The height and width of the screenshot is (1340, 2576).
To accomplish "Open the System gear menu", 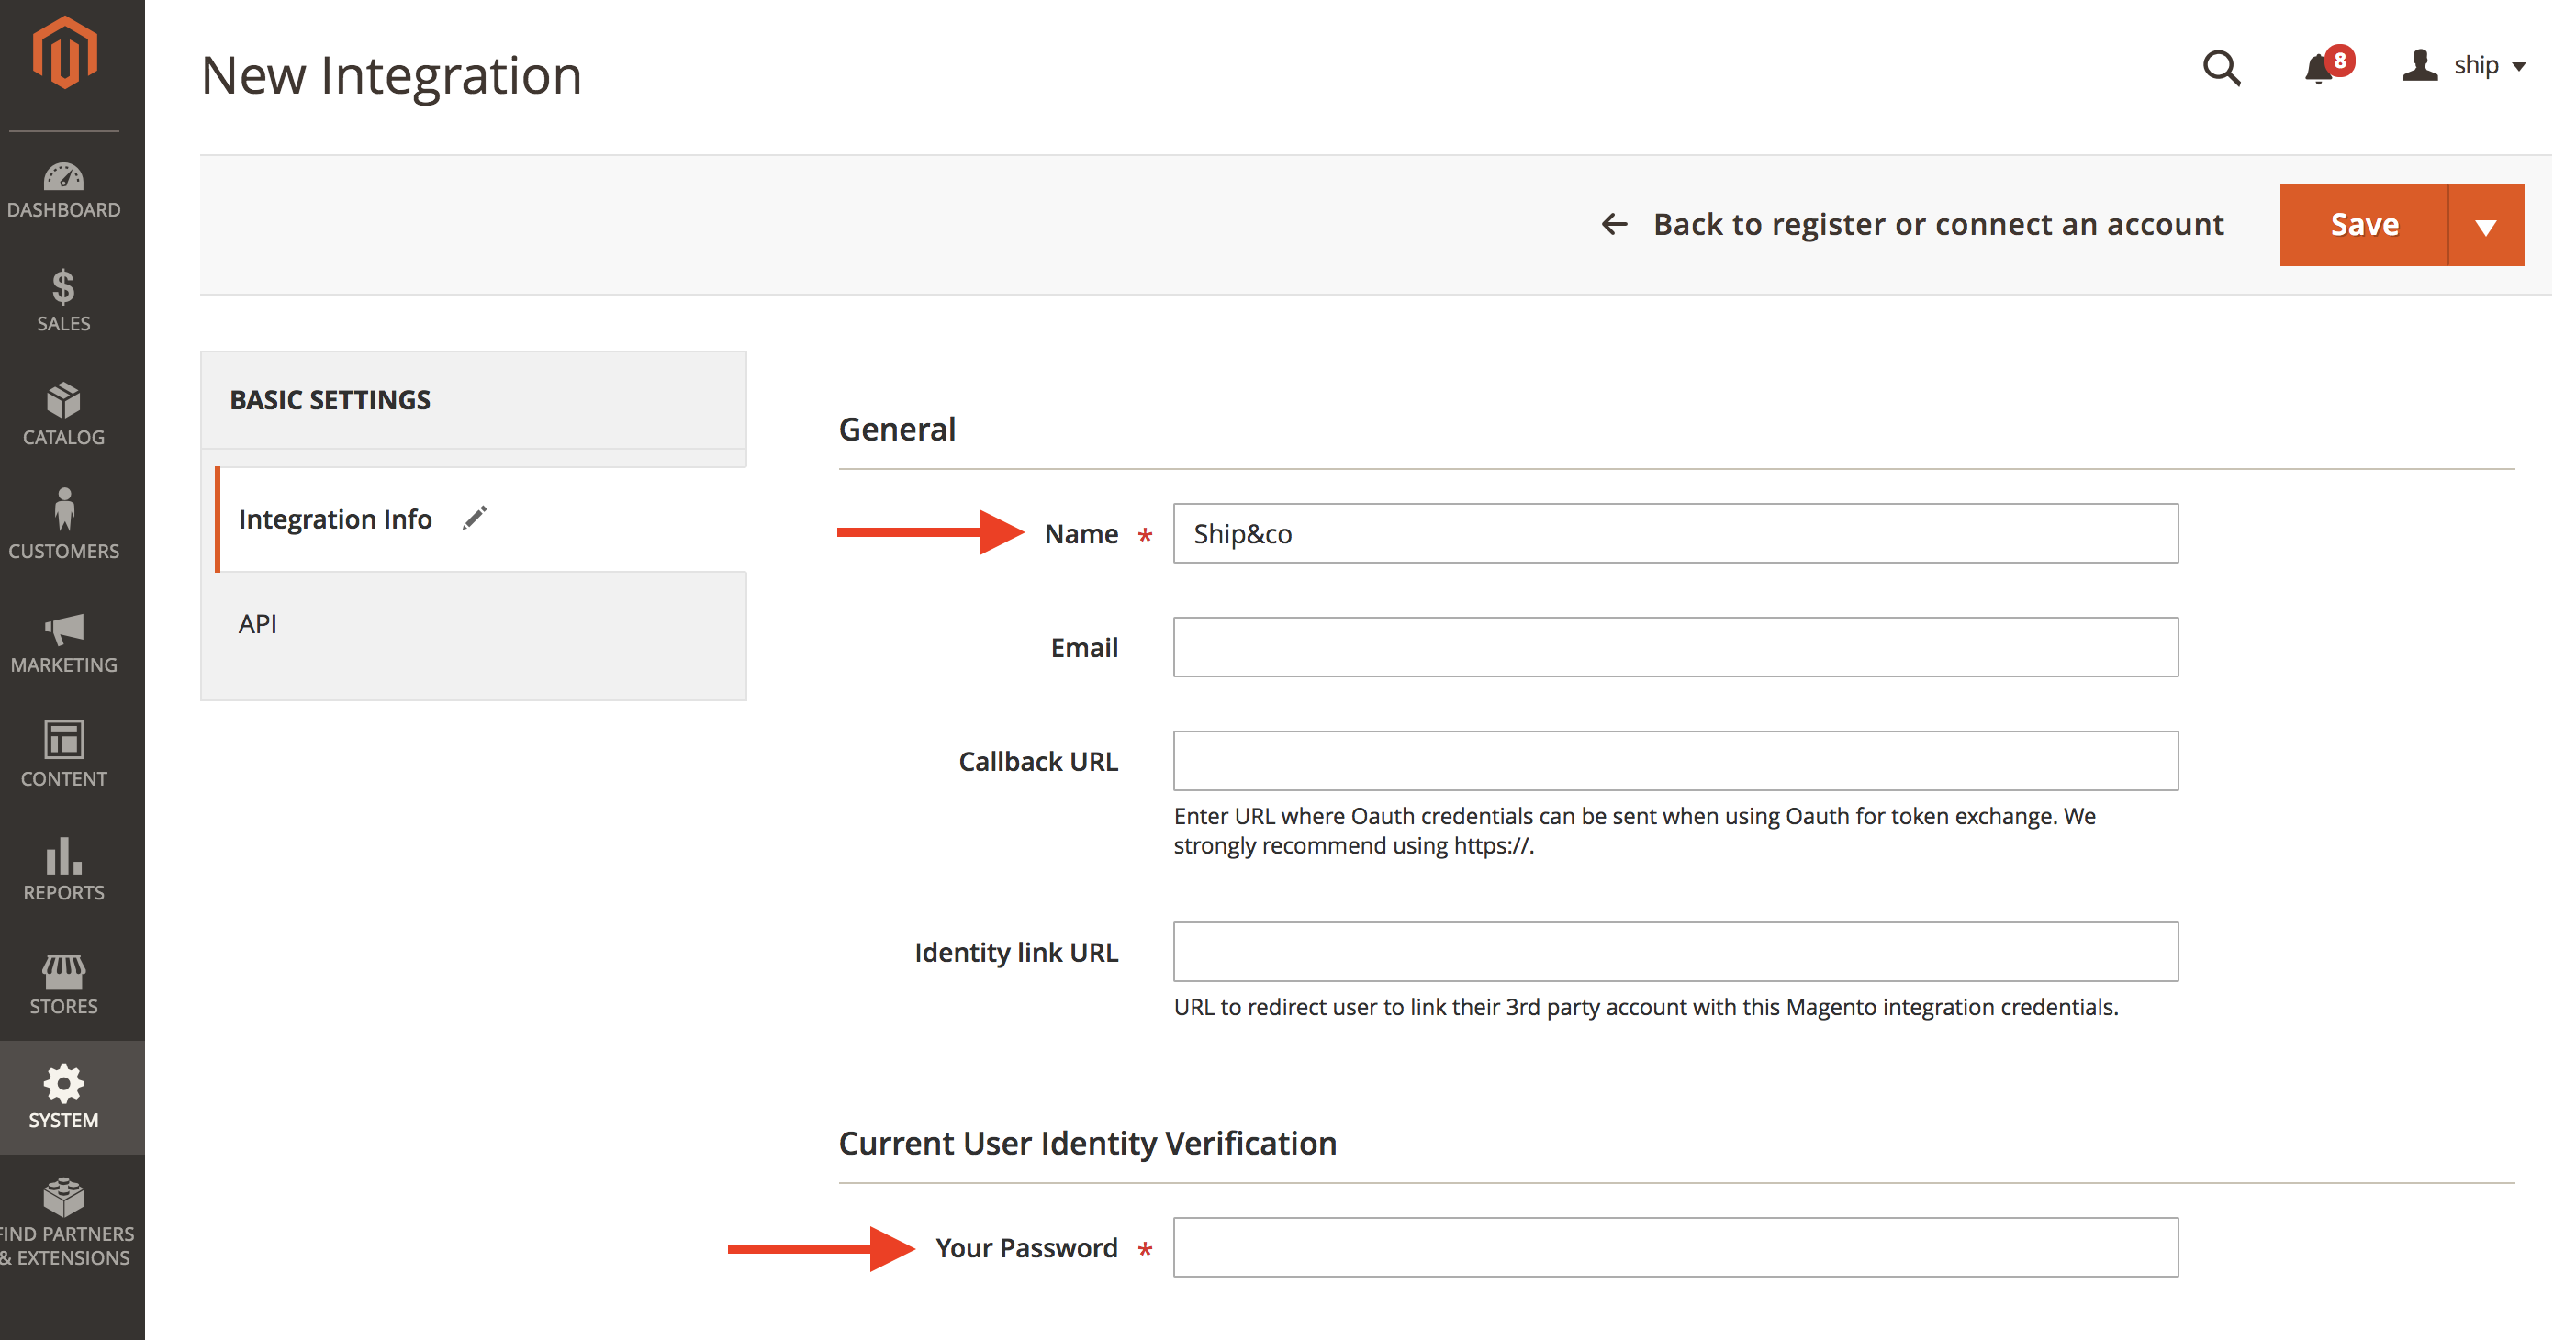I will point(64,1097).
